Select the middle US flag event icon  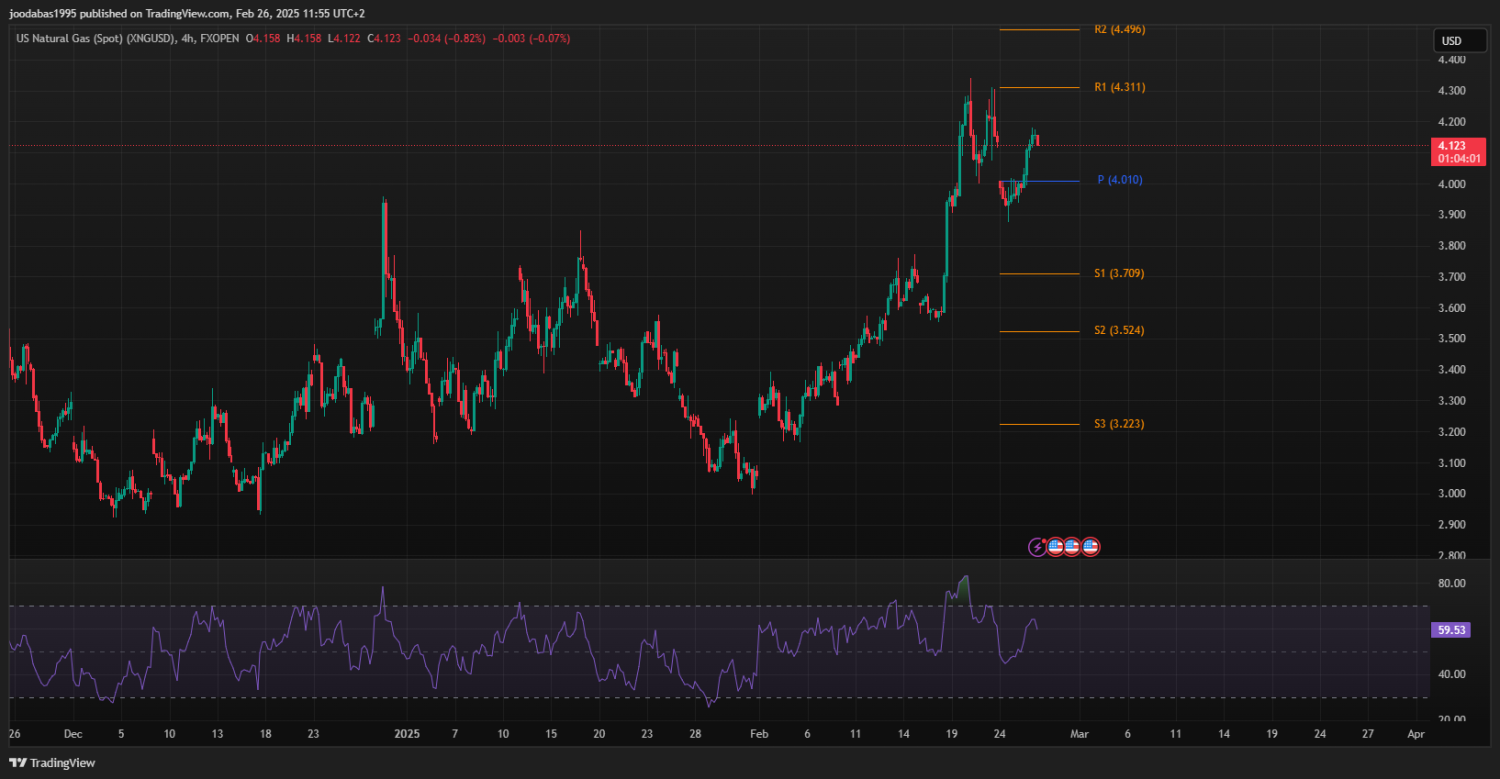coord(1072,547)
